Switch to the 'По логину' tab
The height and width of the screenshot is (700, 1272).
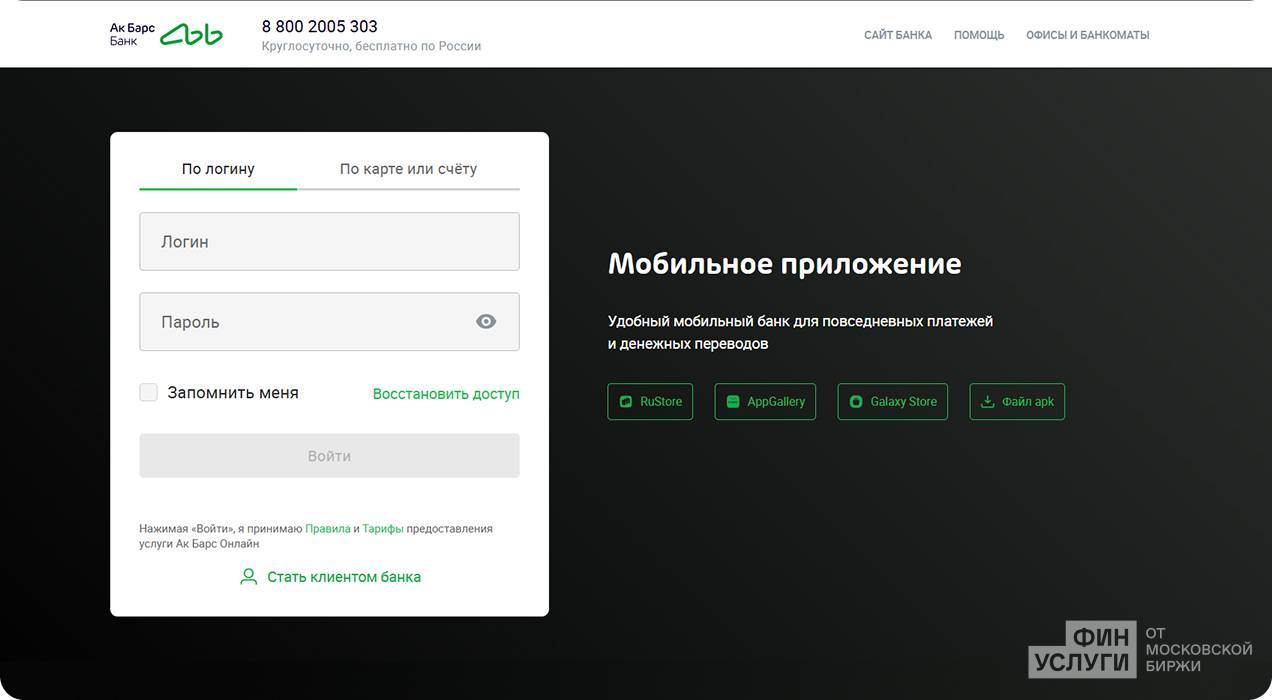point(218,169)
